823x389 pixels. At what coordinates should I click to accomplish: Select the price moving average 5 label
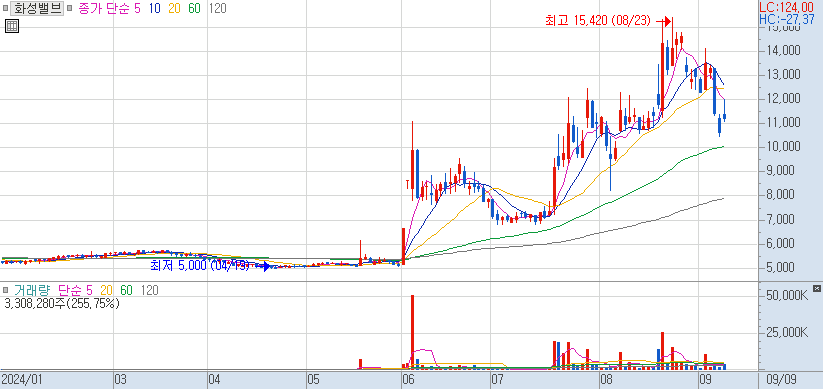click(x=137, y=9)
